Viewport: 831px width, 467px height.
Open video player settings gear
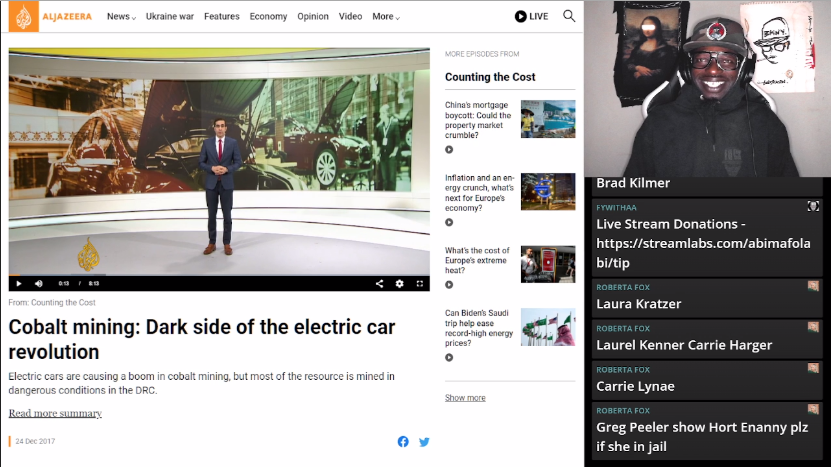click(x=399, y=283)
